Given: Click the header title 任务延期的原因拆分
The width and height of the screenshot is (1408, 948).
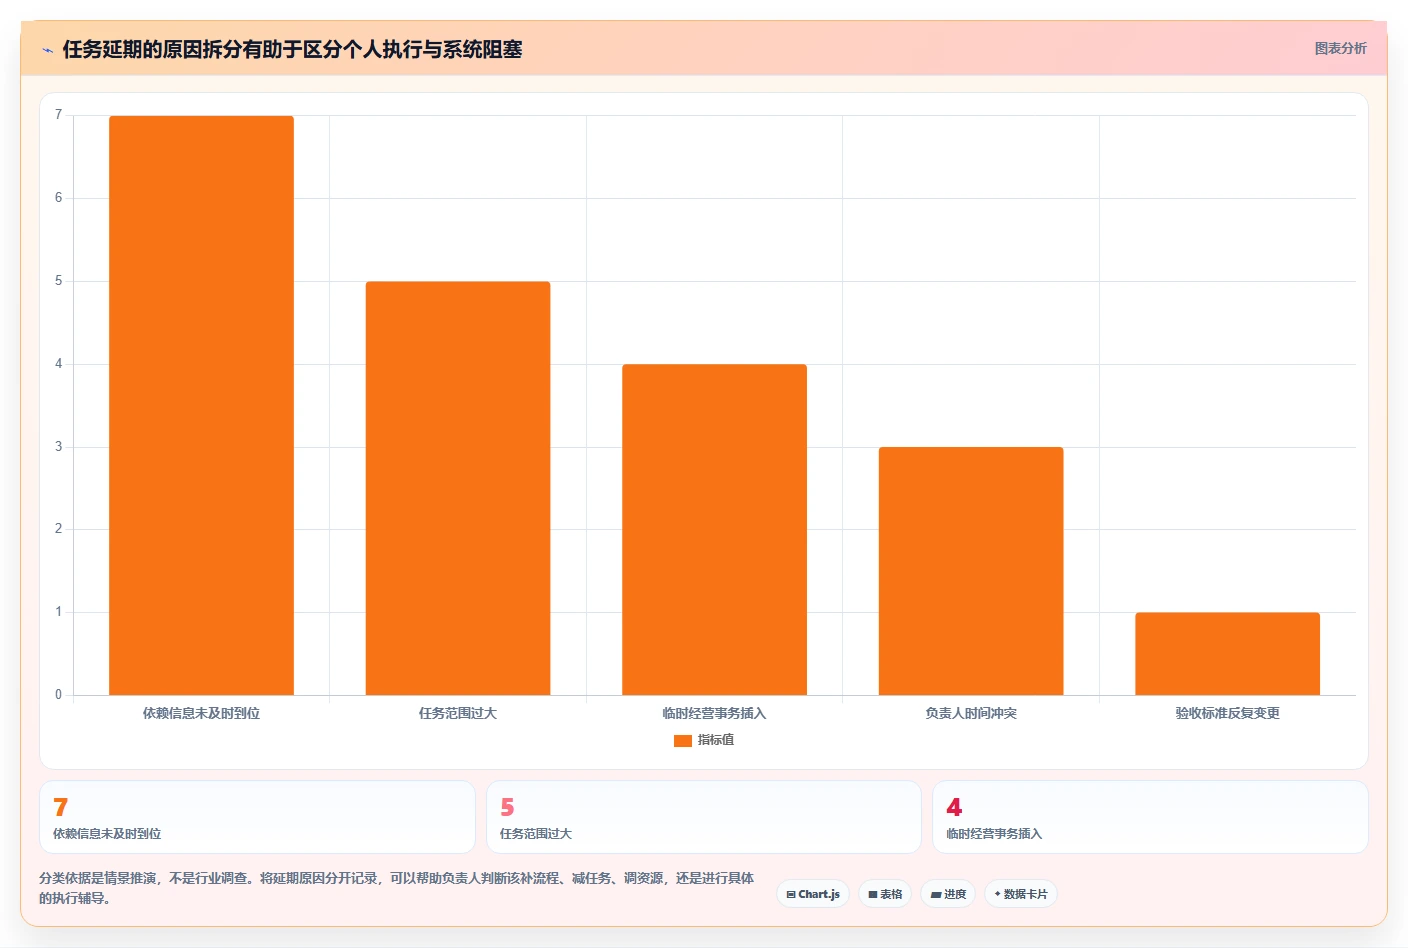Looking at the screenshot, I should 292,50.
